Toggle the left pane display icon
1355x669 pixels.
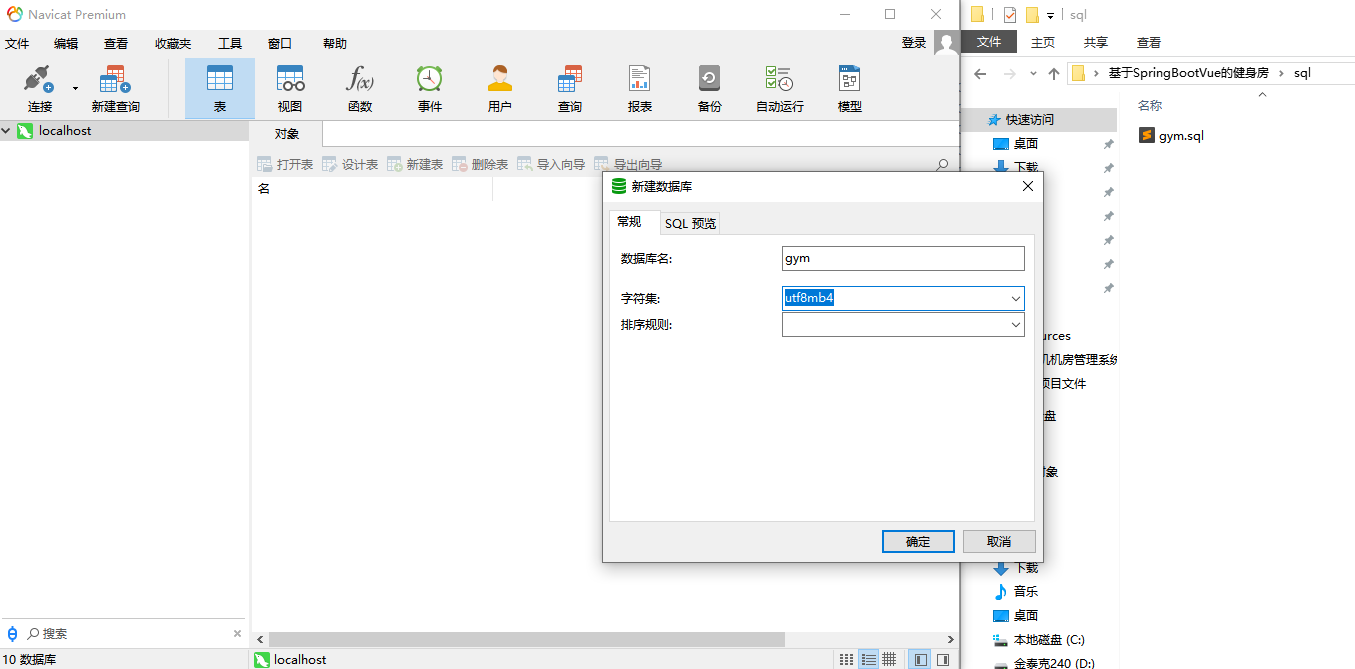pyautogui.click(x=919, y=660)
